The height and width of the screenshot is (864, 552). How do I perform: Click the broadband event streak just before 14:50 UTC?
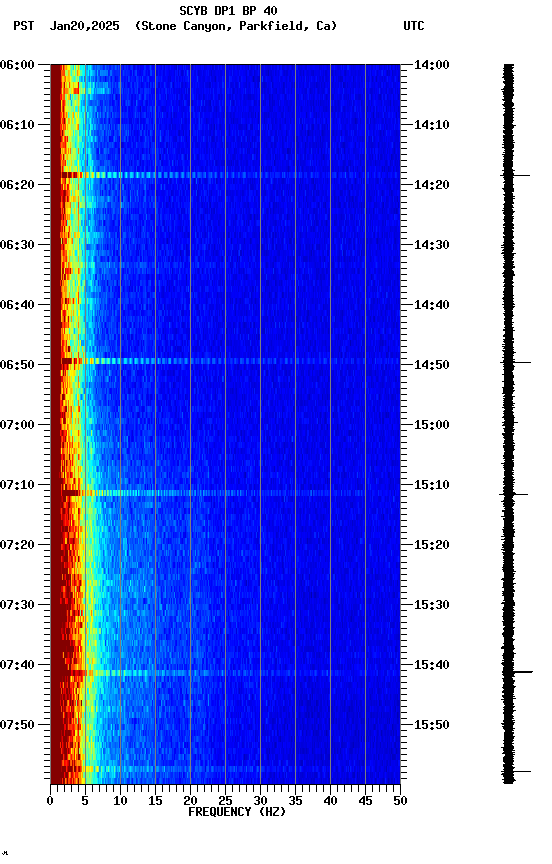pos(225,361)
